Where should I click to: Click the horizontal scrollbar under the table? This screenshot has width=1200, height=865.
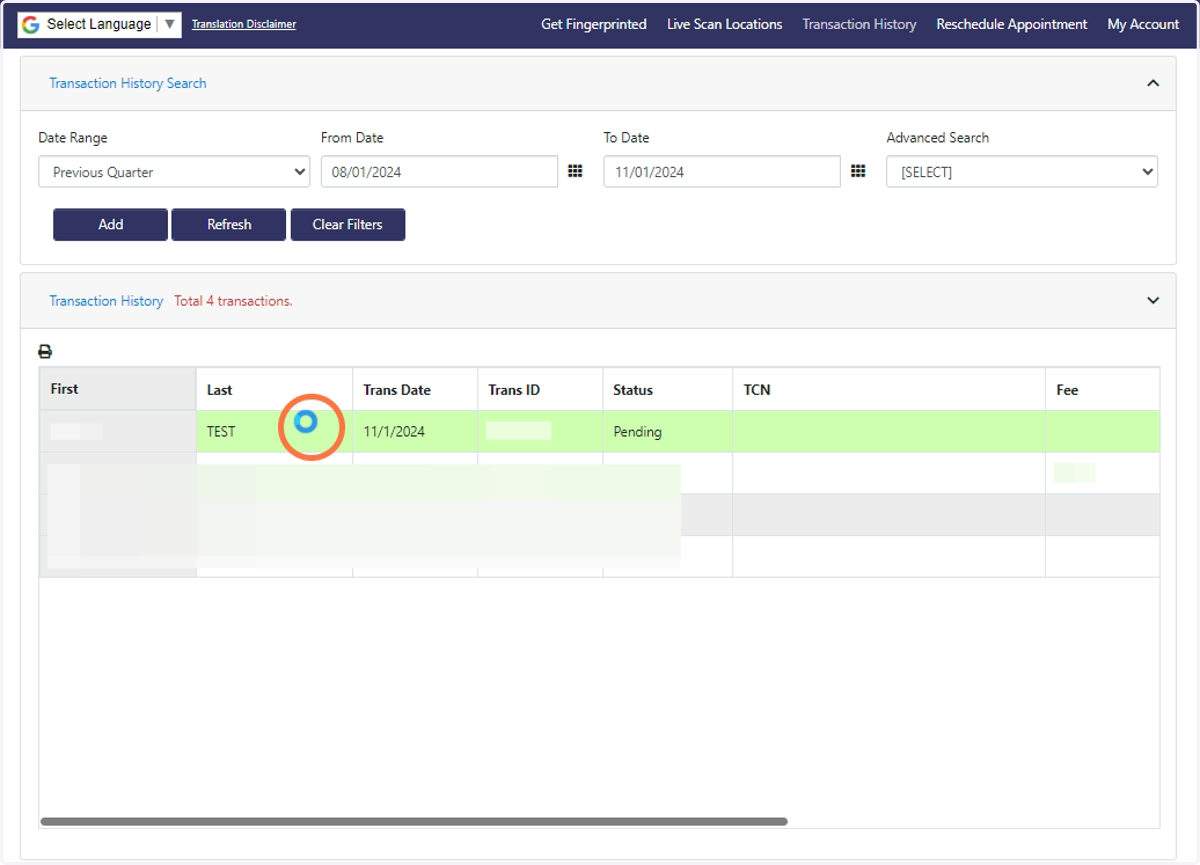414,822
